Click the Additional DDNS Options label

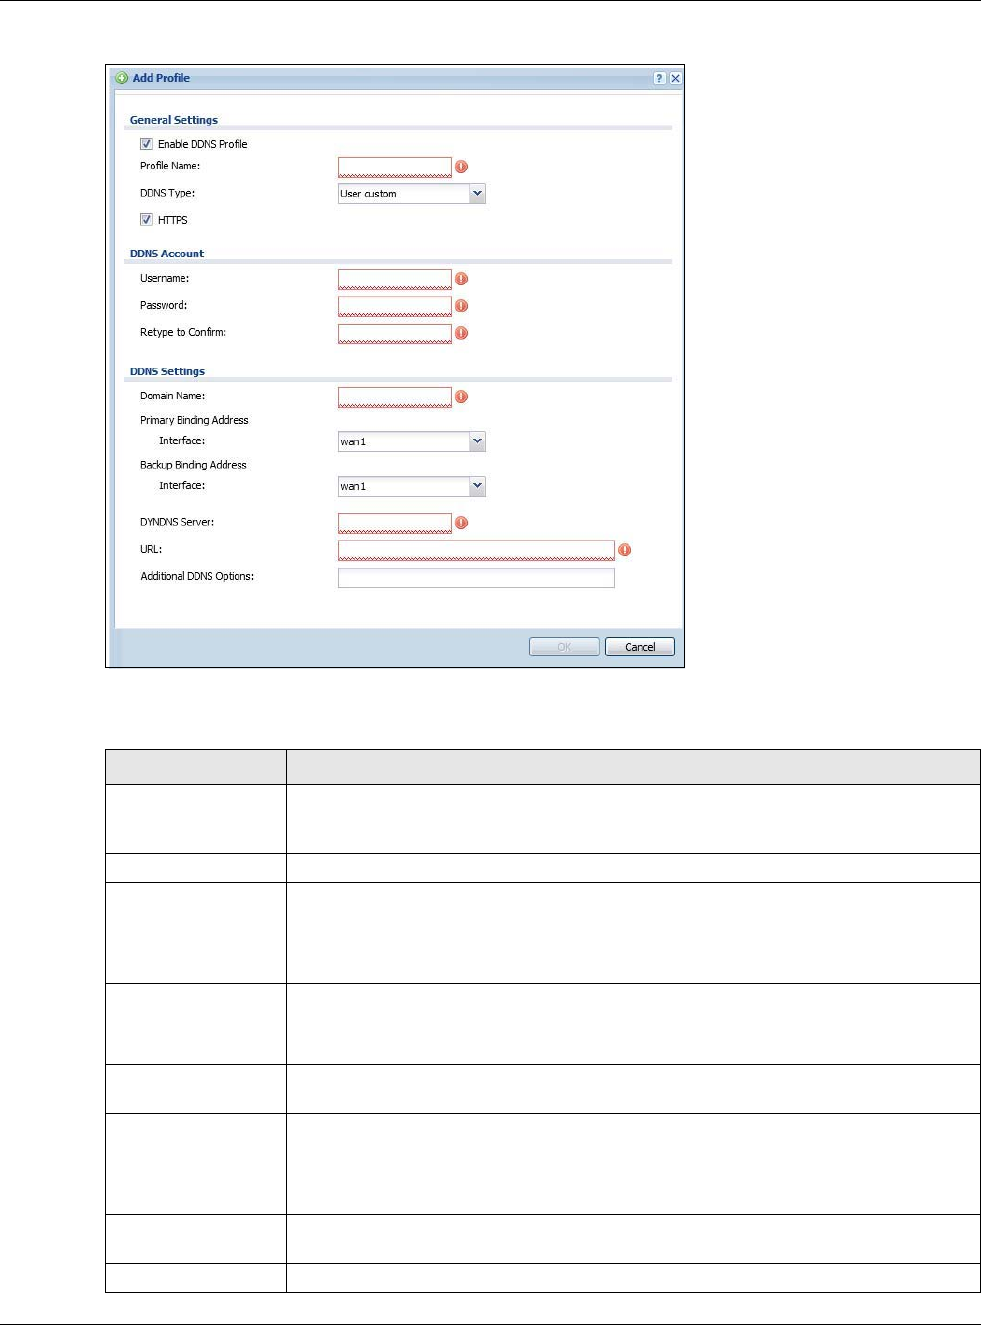point(197,576)
